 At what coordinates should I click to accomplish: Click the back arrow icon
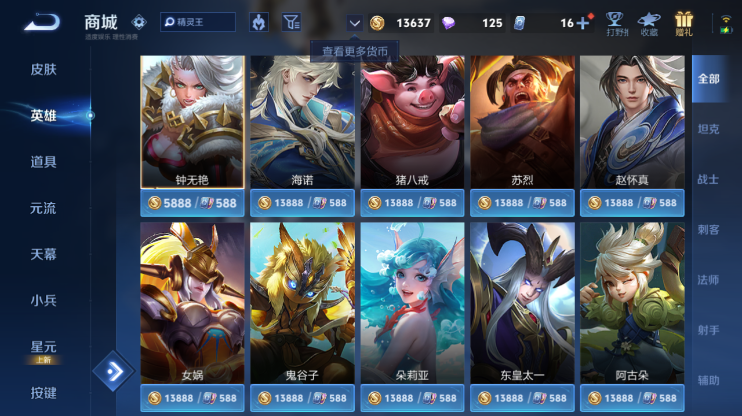tap(42, 22)
